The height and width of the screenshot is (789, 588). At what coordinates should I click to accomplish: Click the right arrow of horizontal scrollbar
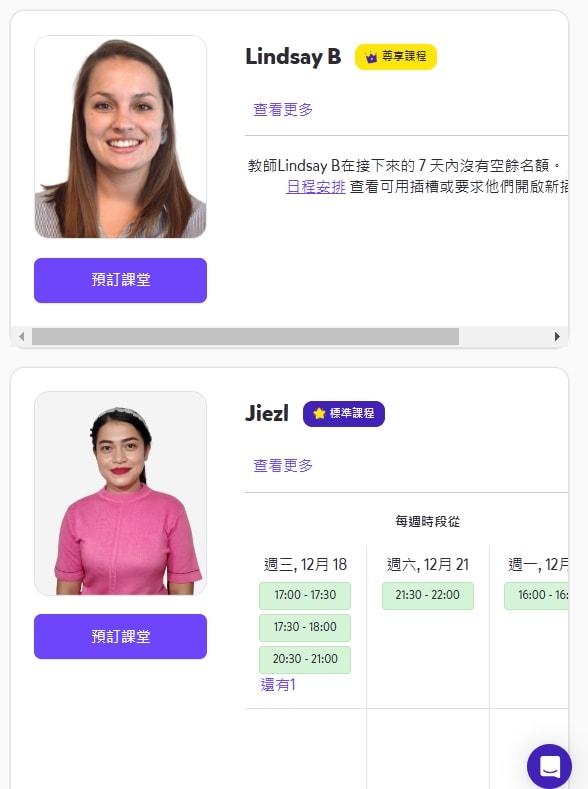[x=557, y=336]
